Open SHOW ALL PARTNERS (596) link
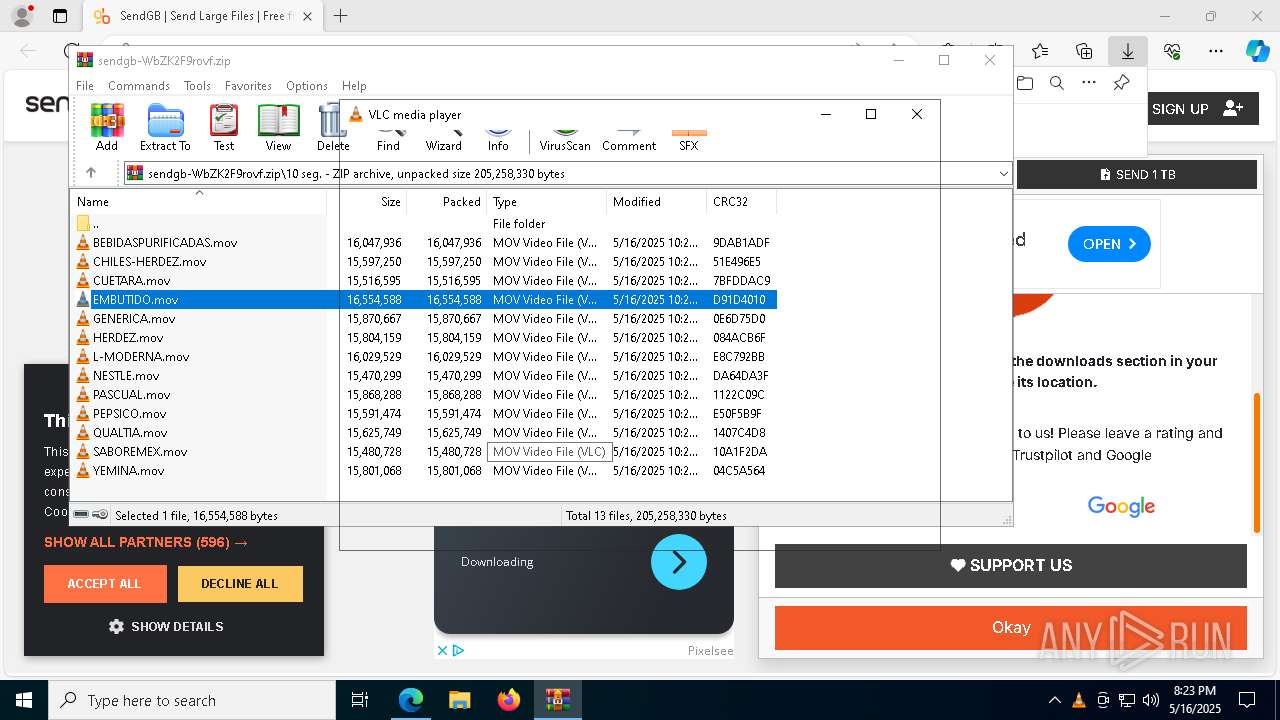Viewport: 1280px width, 720px height. tap(146, 542)
